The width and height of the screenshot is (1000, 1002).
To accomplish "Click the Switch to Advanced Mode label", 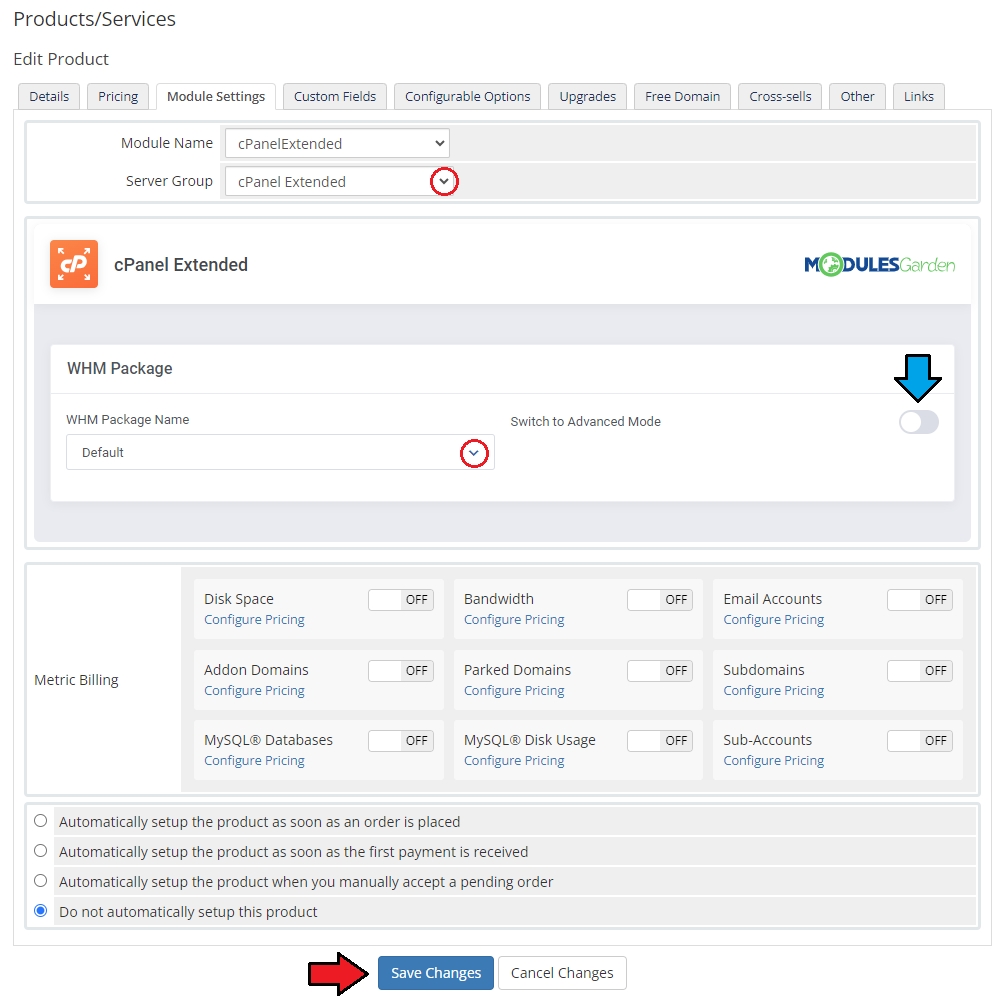I will click(x=585, y=422).
